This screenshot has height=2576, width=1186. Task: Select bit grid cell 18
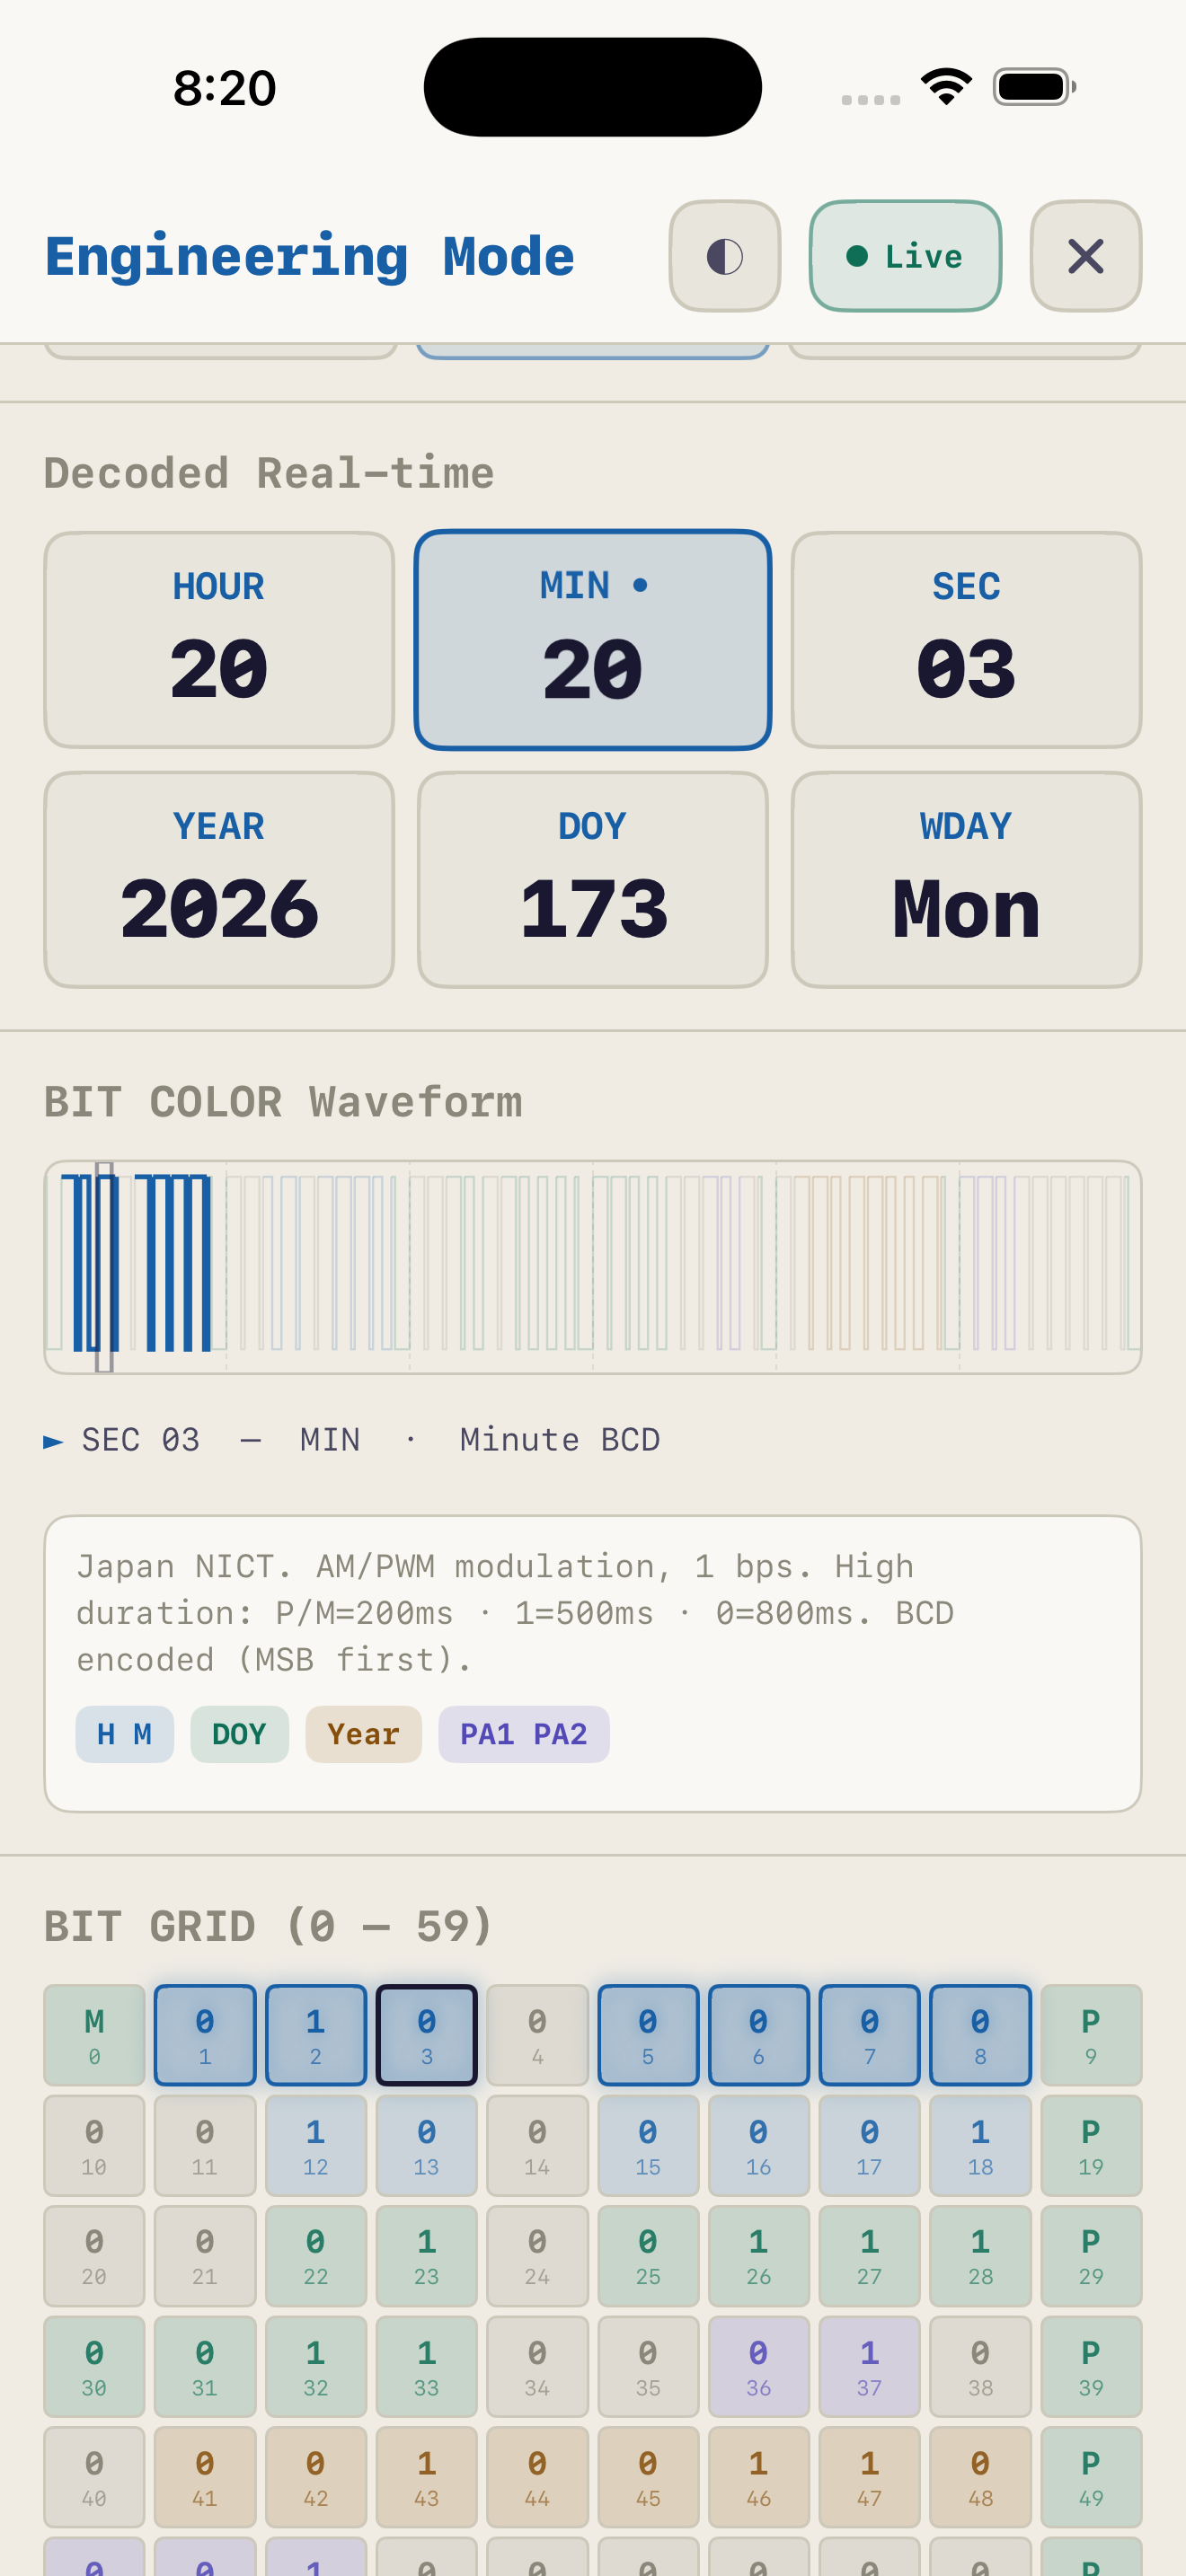pos(980,2146)
